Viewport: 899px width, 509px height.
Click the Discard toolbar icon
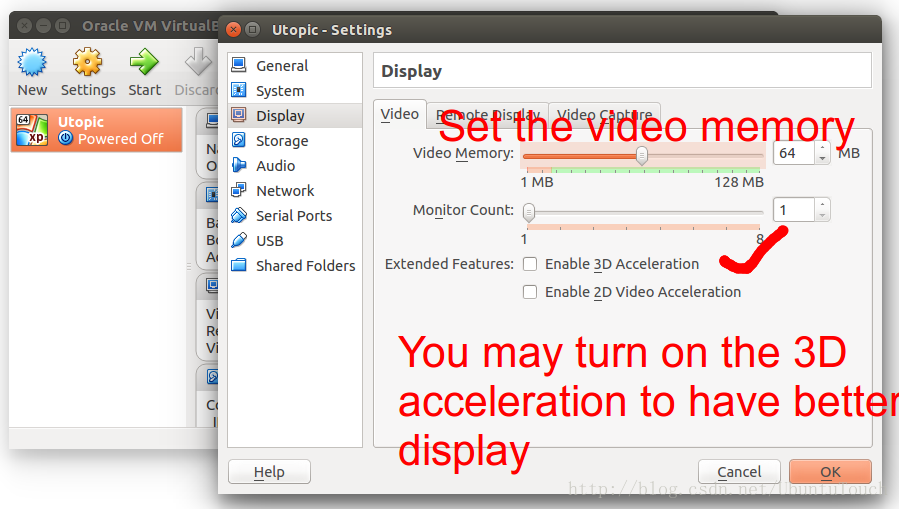pos(198,62)
